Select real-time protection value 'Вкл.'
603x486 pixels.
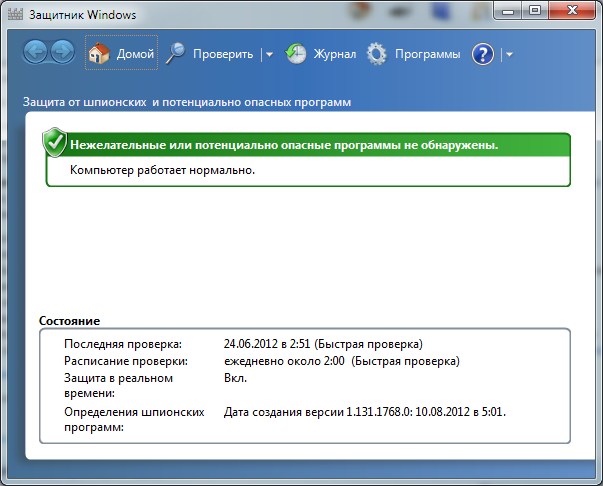(235, 378)
